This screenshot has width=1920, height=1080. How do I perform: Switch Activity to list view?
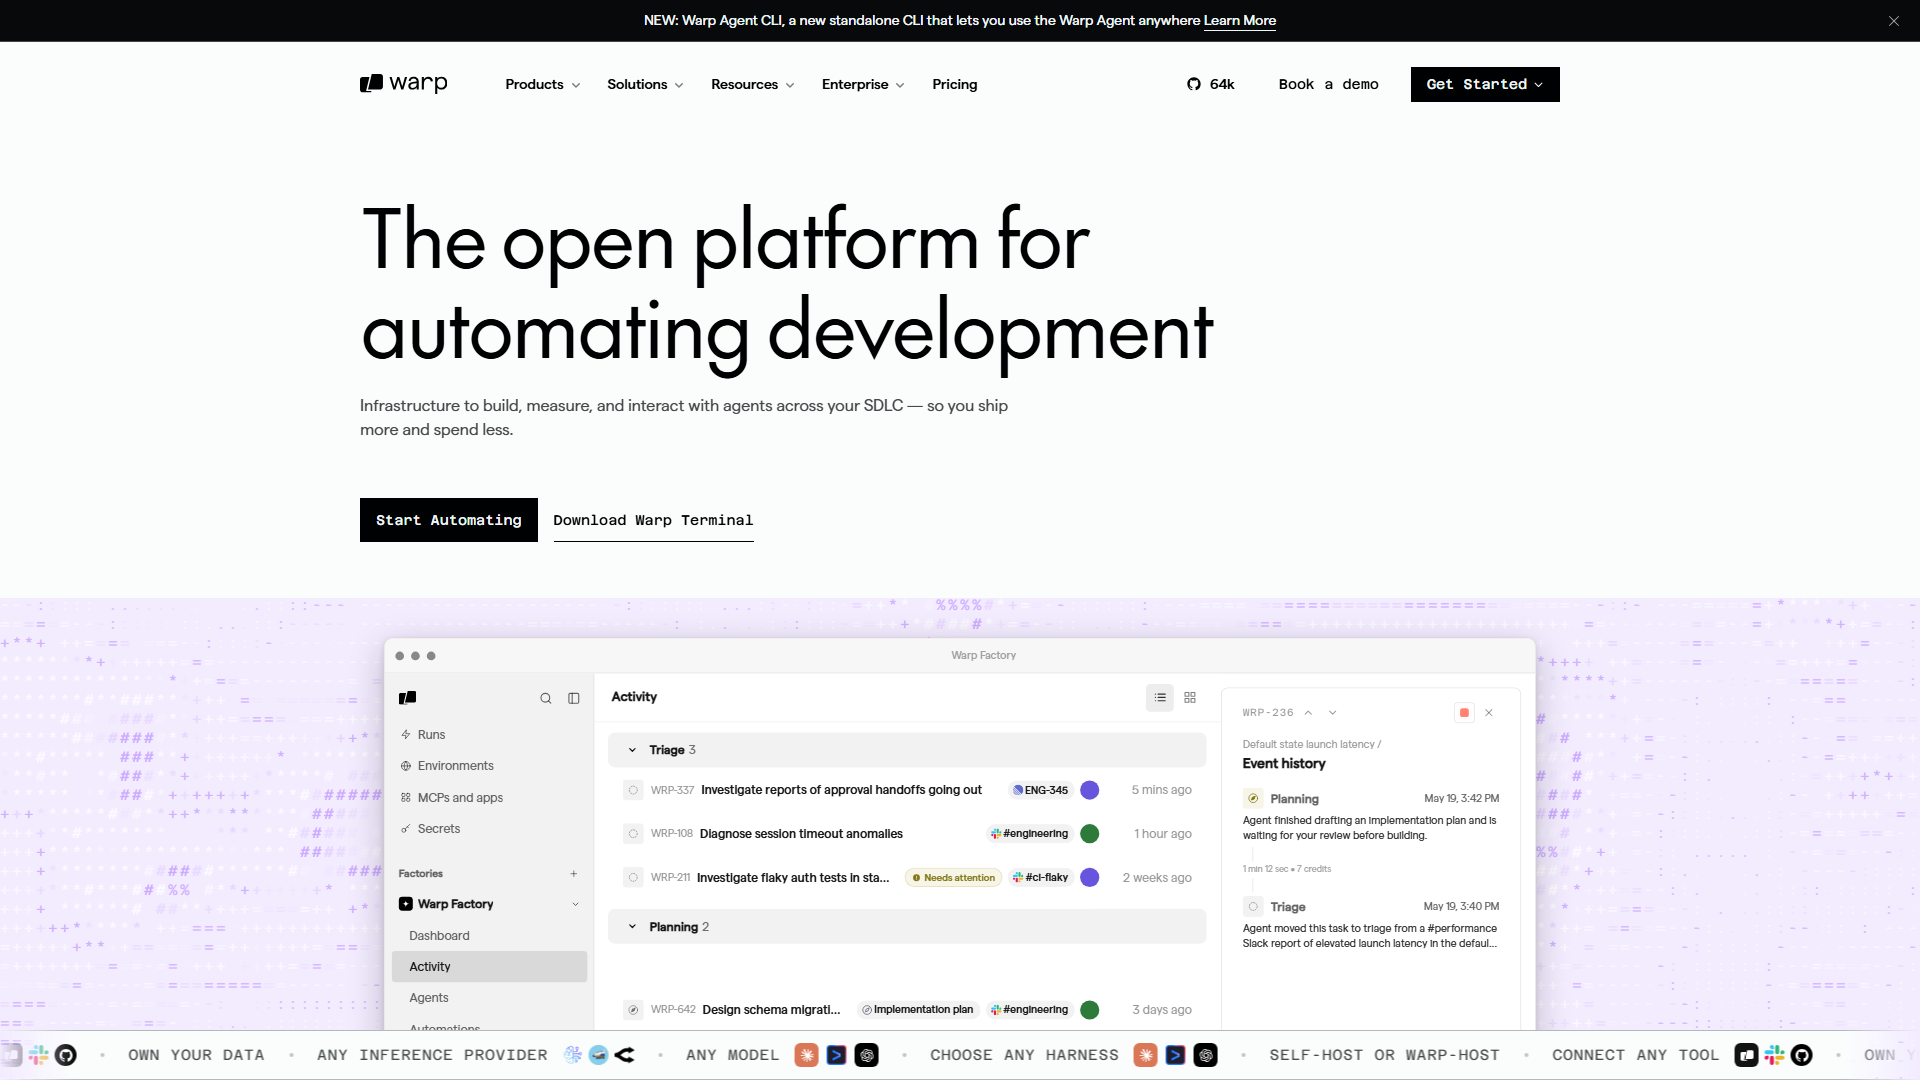[x=1160, y=697]
